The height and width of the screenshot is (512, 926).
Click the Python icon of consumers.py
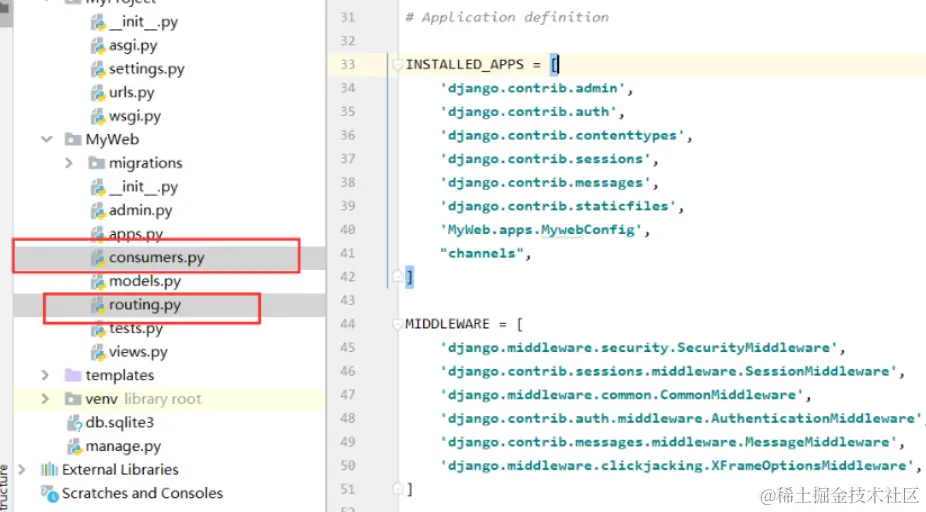click(x=98, y=257)
